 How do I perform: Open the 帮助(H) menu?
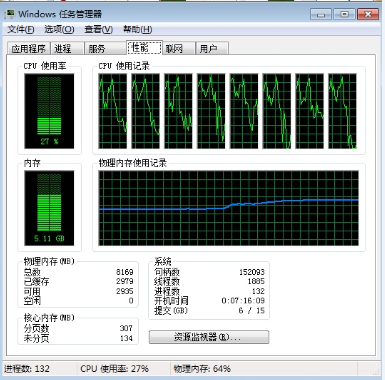pos(137,29)
